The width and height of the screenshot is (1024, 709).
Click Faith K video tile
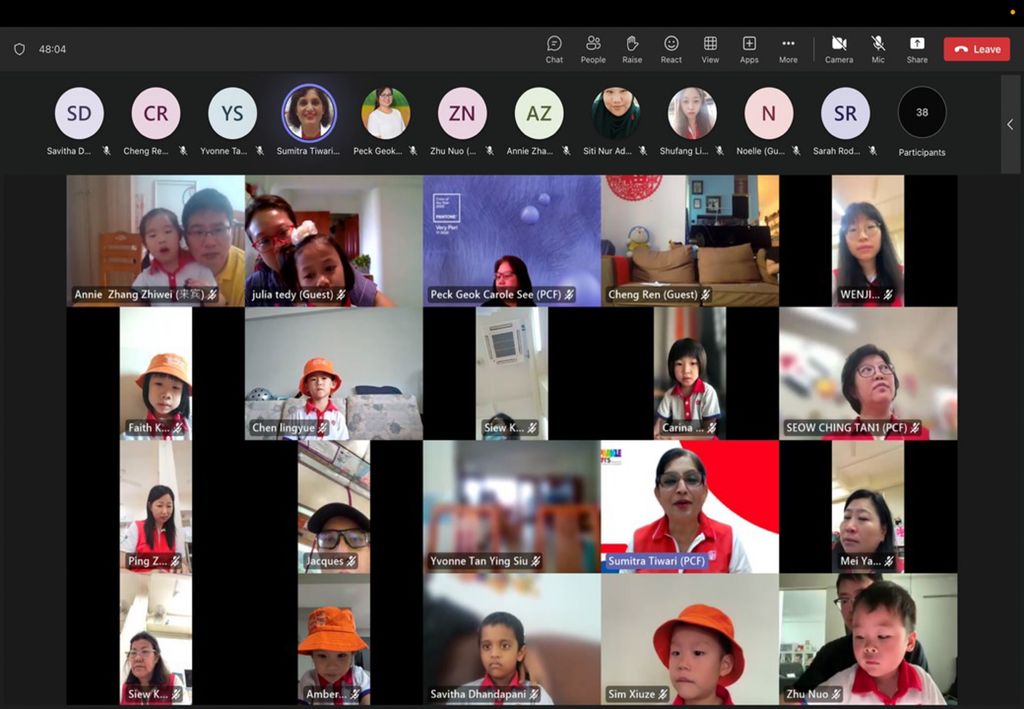pyautogui.click(x=155, y=373)
